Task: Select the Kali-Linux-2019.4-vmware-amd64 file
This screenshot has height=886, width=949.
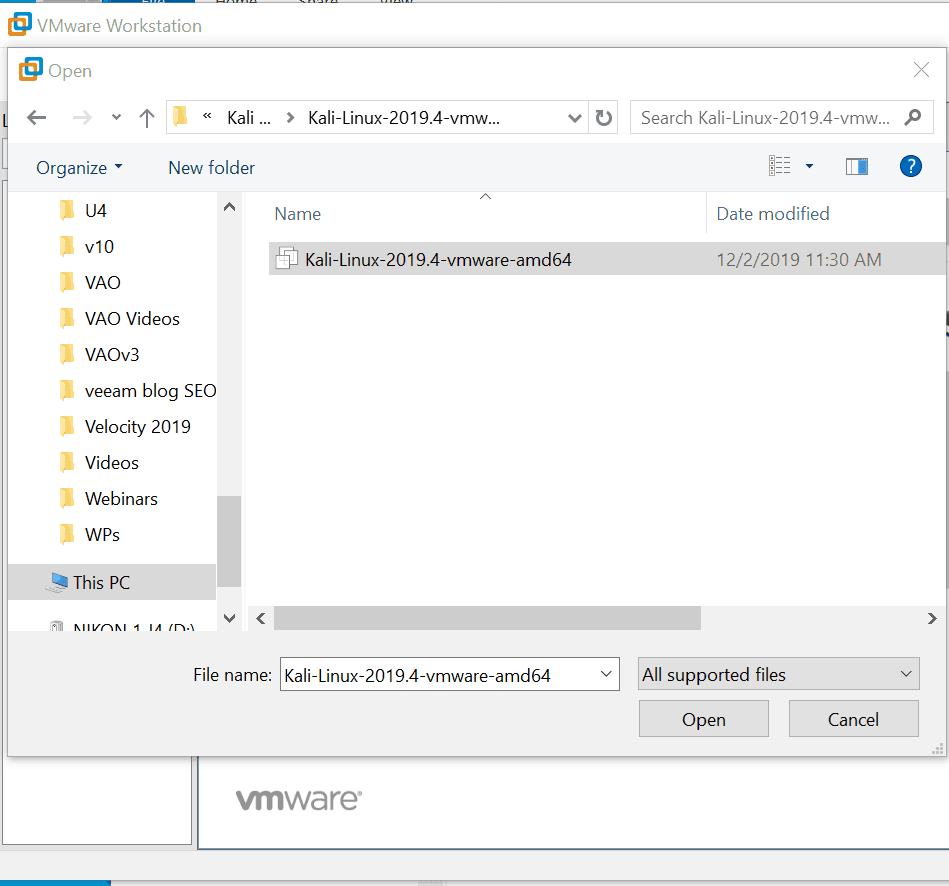Action: pyautogui.click(x=607, y=259)
